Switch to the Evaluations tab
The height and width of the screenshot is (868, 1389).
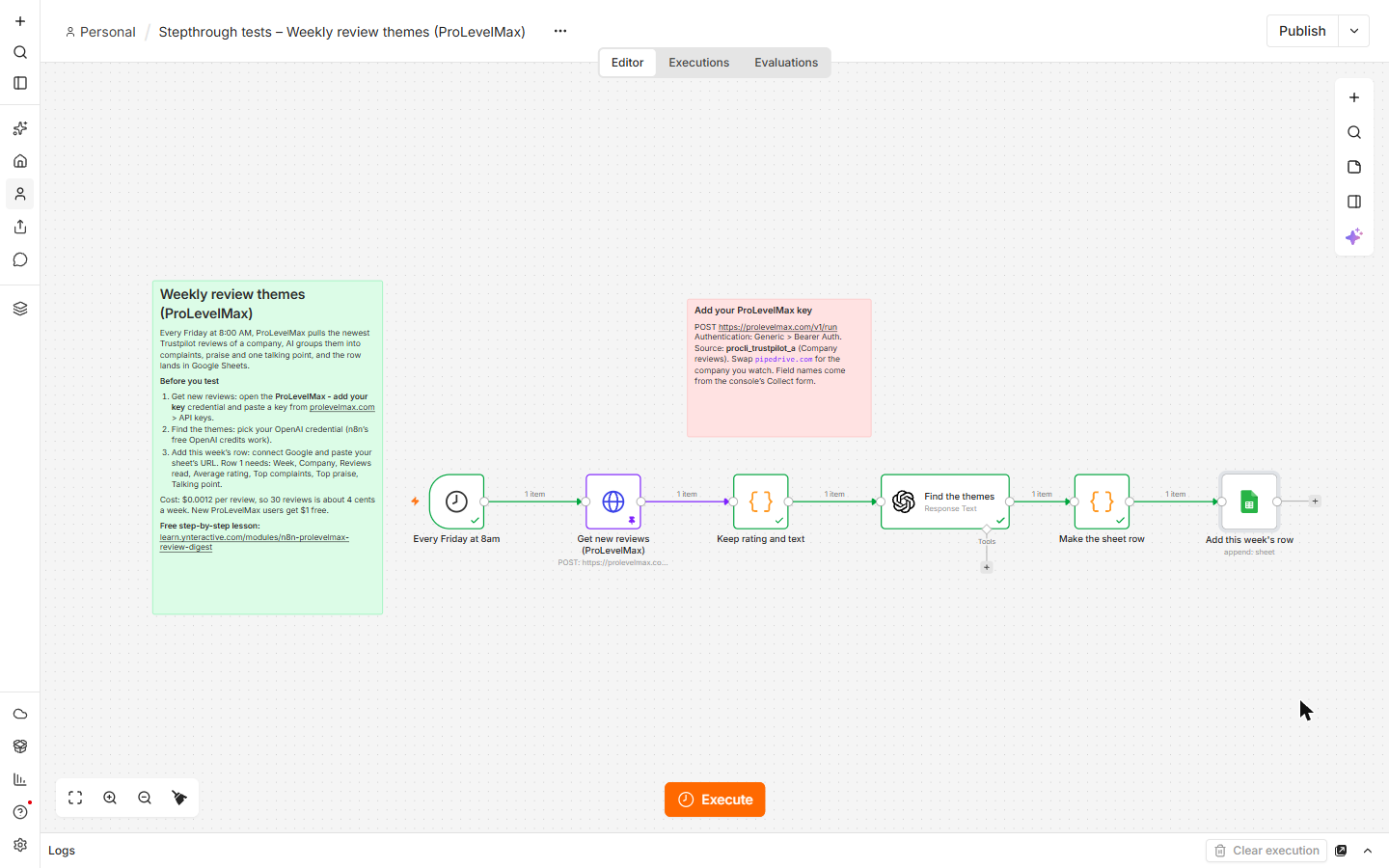tap(786, 62)
